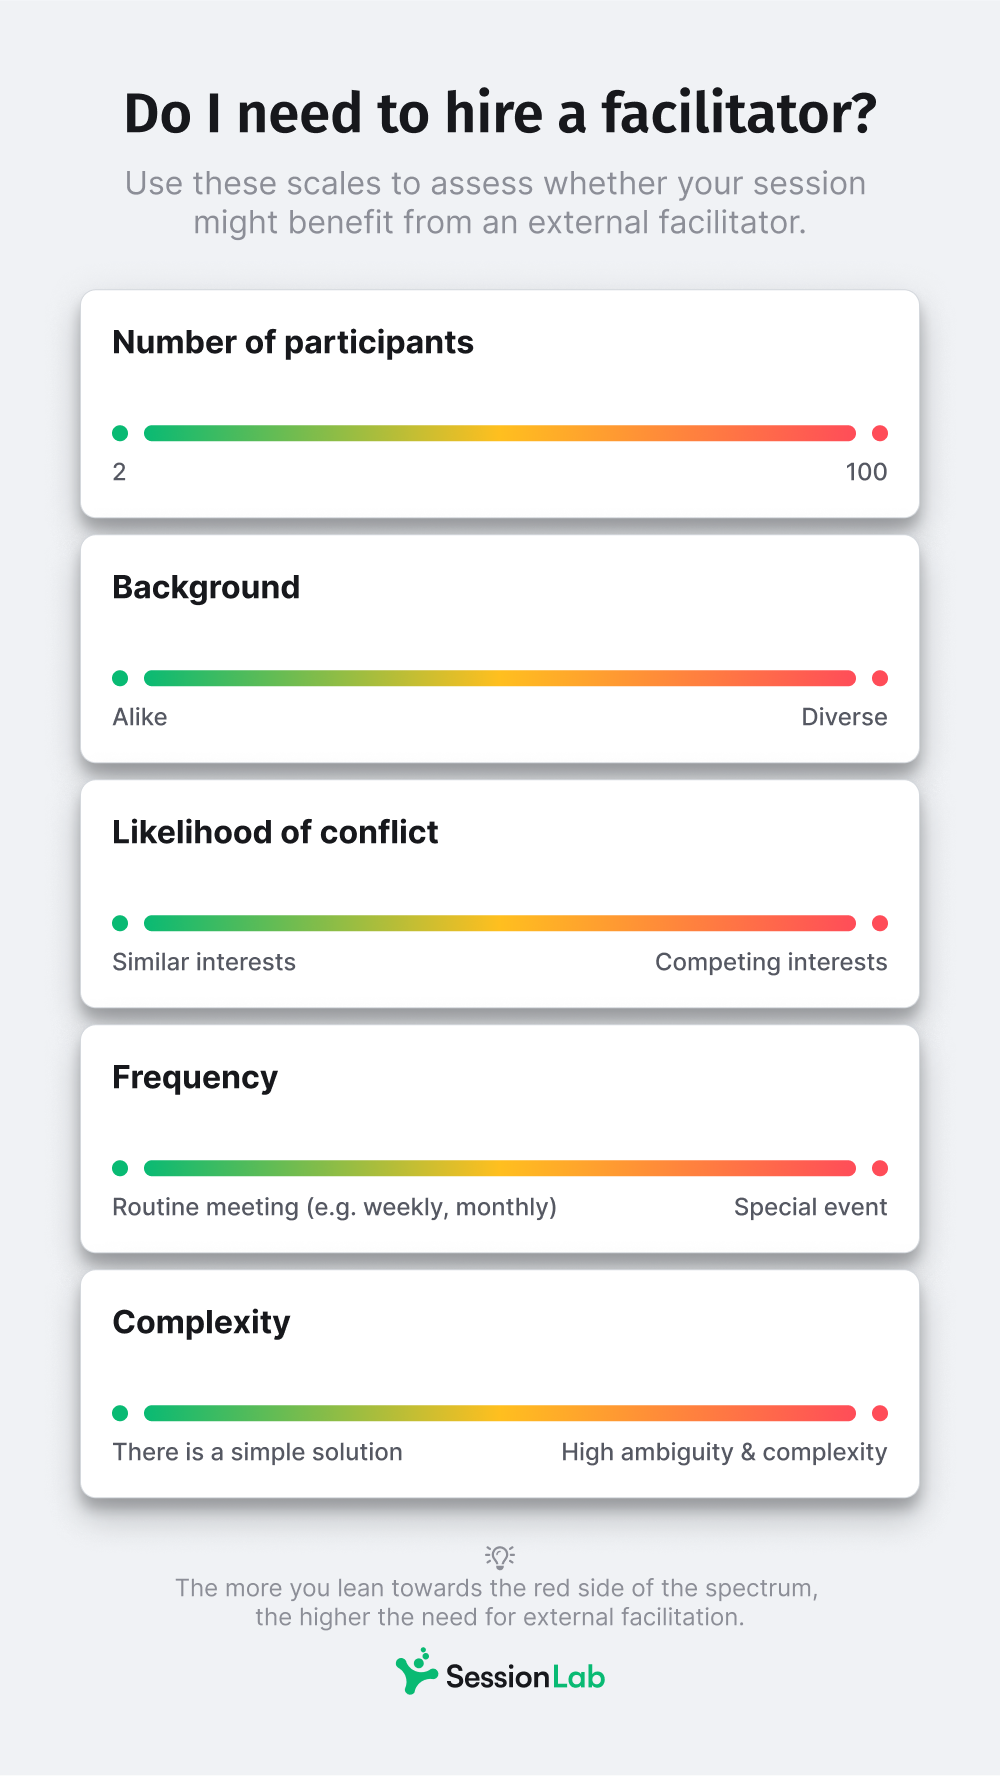Click the Frequency gradient scale bar
Screen dimensions: 1000x1776
[500, 1168]
